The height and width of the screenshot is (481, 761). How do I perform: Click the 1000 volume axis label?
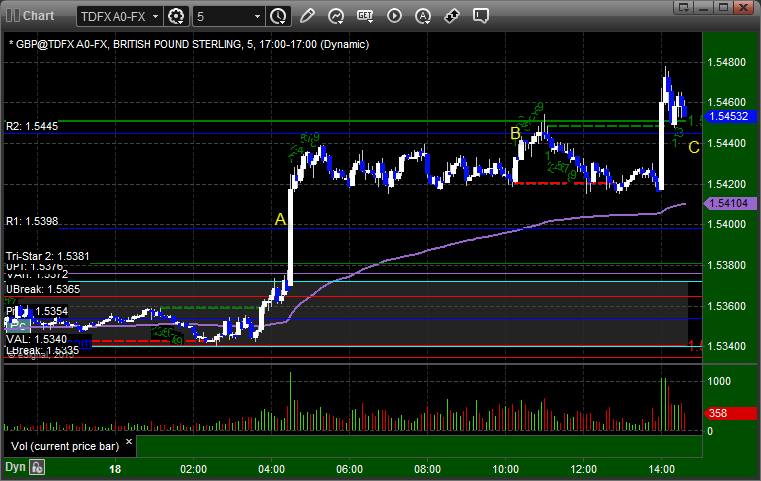(x=719, y=381)
